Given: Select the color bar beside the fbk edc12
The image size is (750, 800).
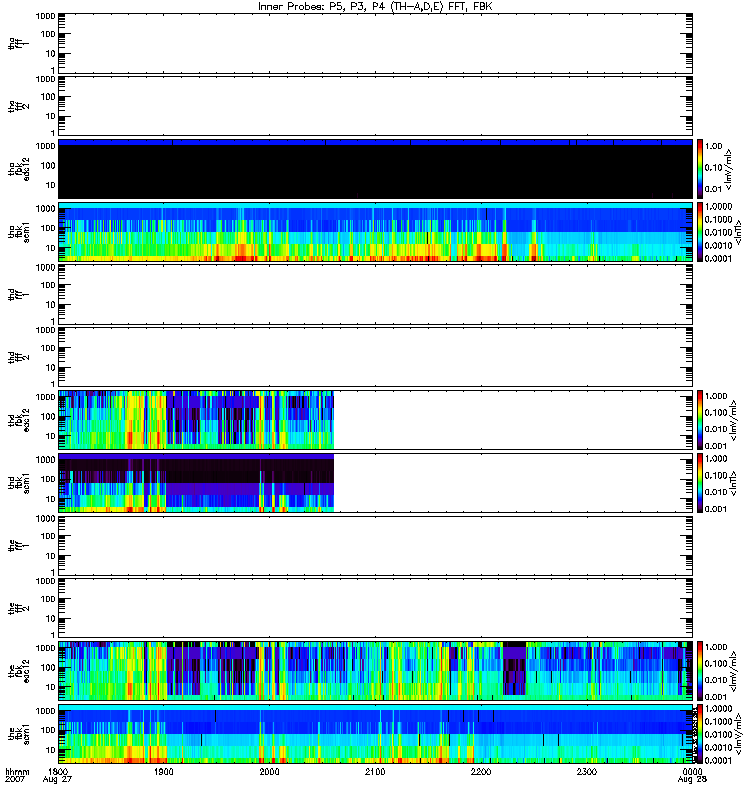Looking at the screenshot, I should click(701, 670).
